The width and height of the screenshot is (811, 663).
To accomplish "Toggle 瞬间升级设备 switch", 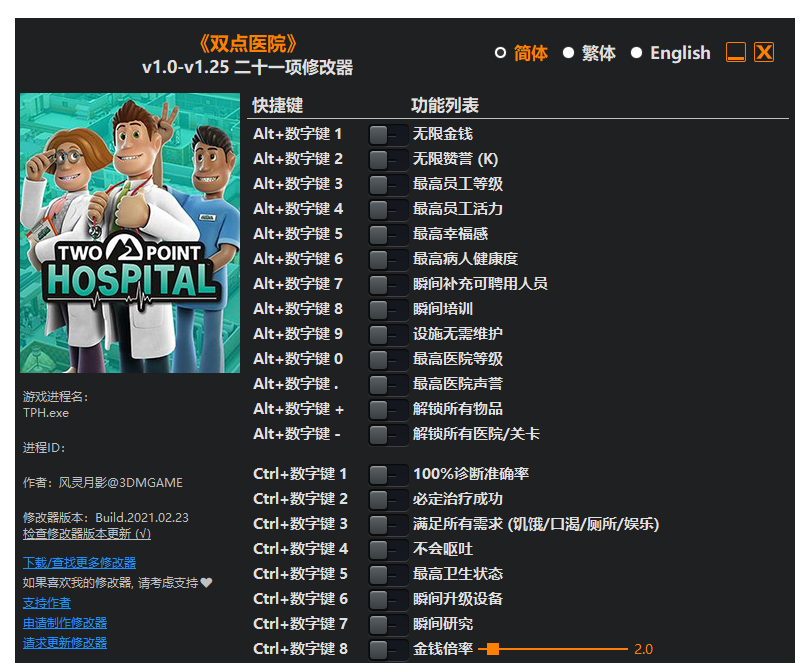I will click(x=388, y=599).
